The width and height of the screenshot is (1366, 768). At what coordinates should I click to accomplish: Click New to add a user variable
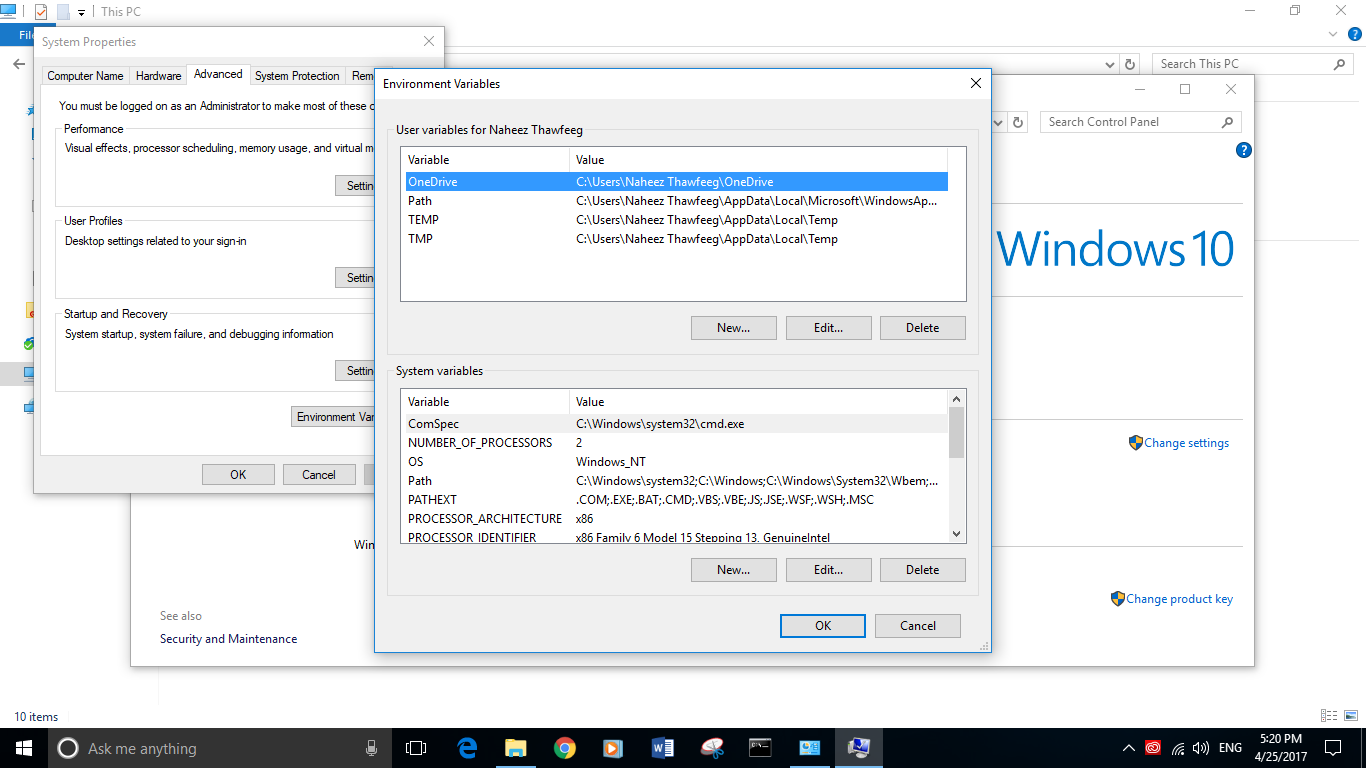tap(733, 327)
